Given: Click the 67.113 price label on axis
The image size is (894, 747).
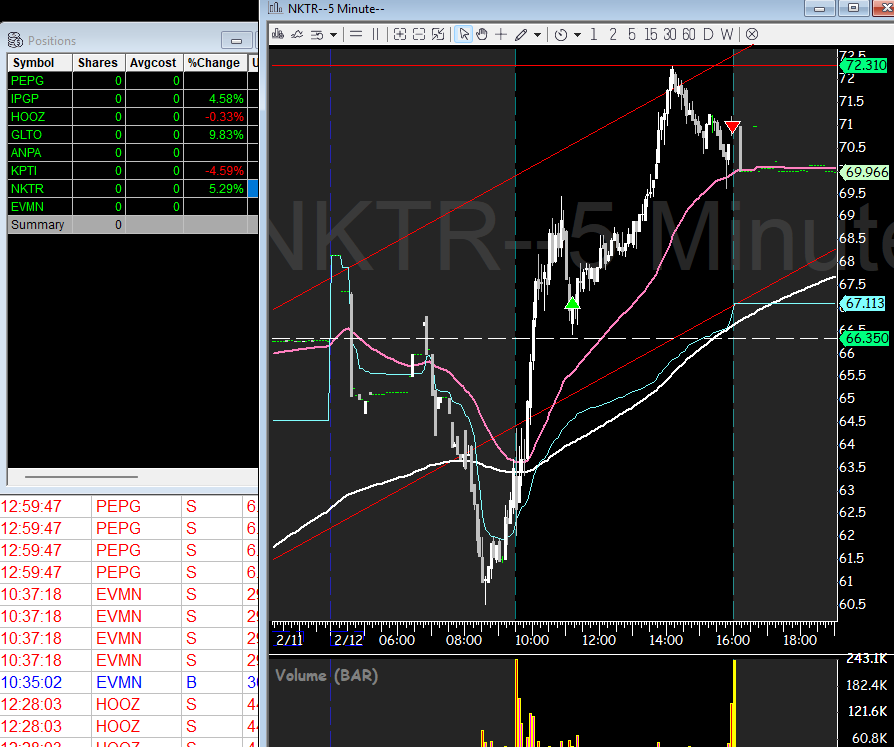Looking at the screenshot, I should [864, 303].
